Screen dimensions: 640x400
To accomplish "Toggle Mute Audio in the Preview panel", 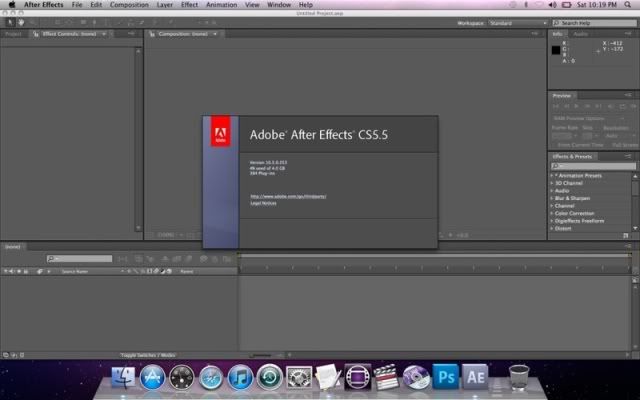I will (611, 106).
